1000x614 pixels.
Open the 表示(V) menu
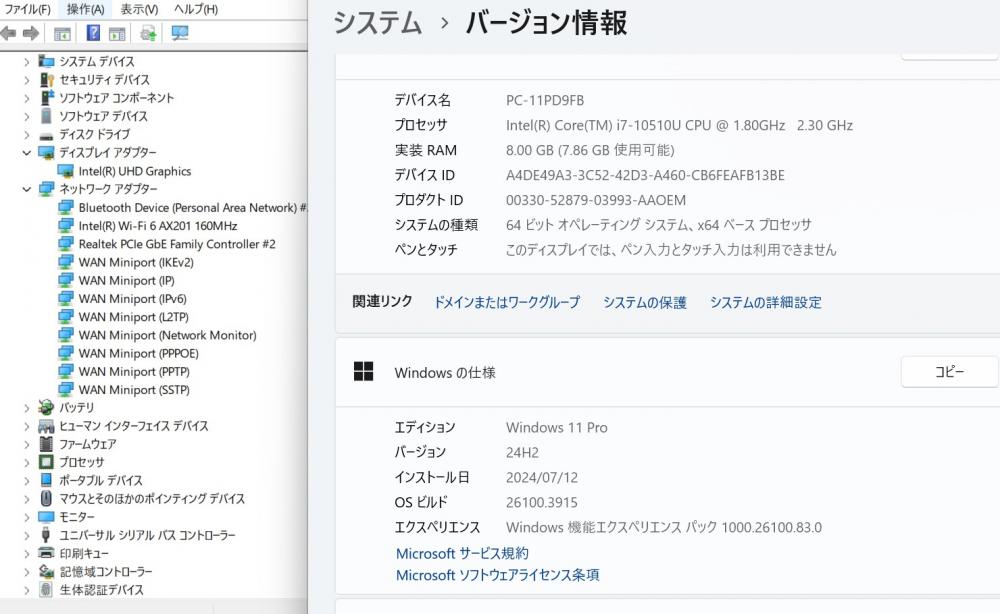pos(139,9)
